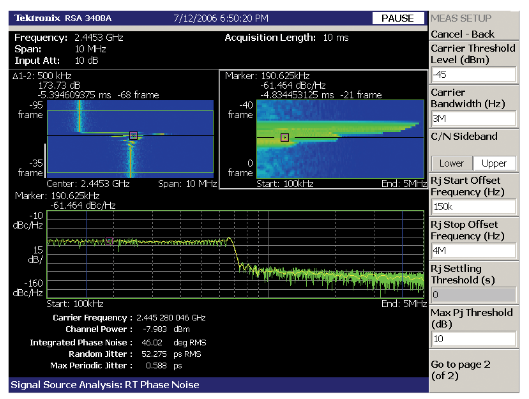Click the Max Periodic Jitter value
The width and height of the screenshot is (529, 399).
156,366
